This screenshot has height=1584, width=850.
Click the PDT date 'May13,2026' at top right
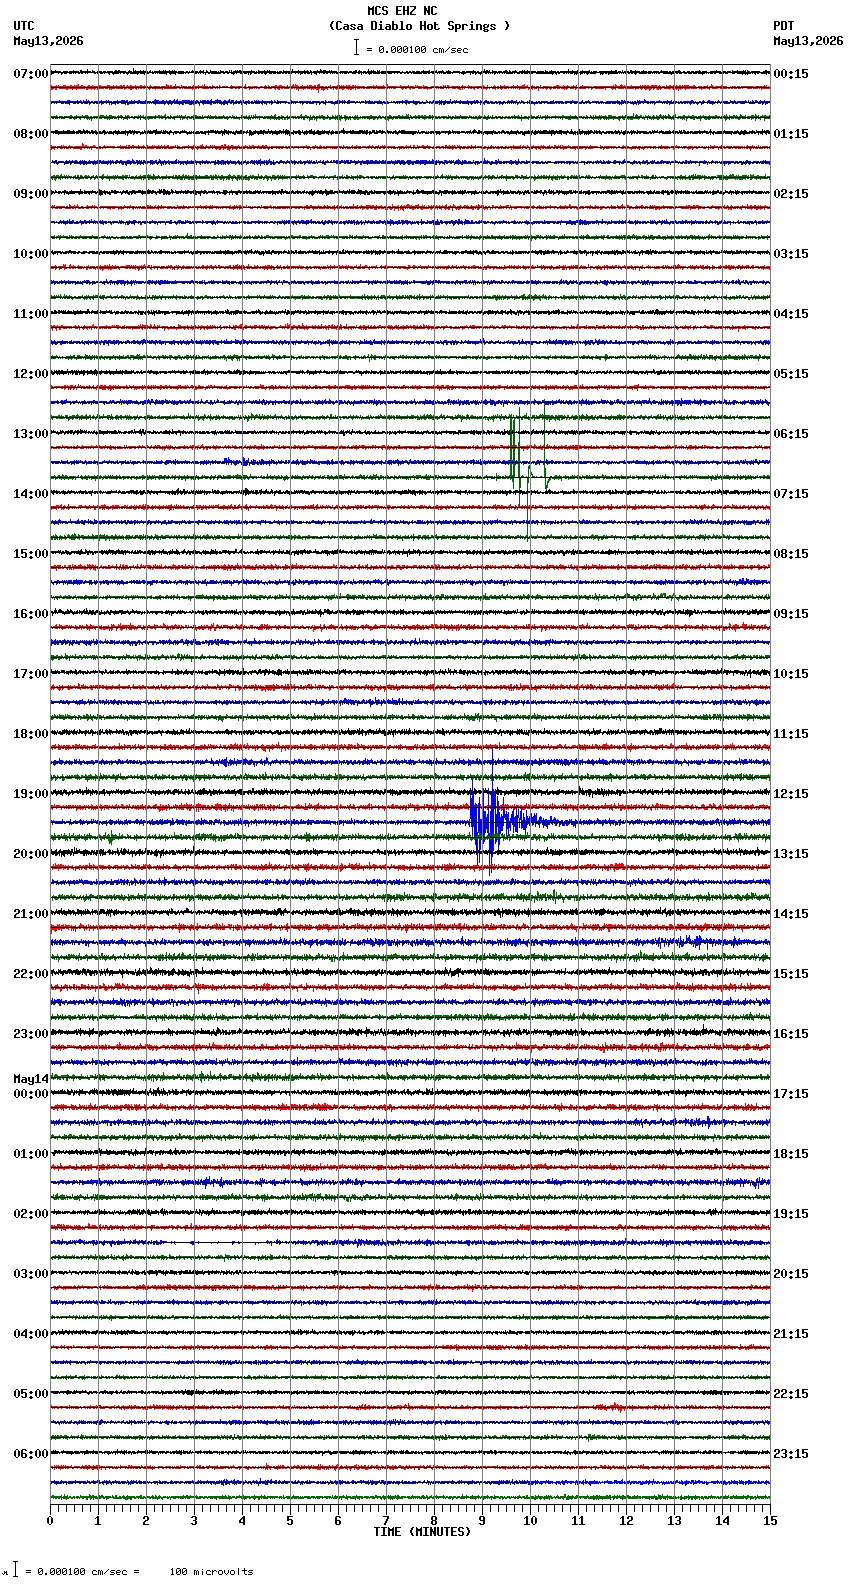tap(808, 41)
